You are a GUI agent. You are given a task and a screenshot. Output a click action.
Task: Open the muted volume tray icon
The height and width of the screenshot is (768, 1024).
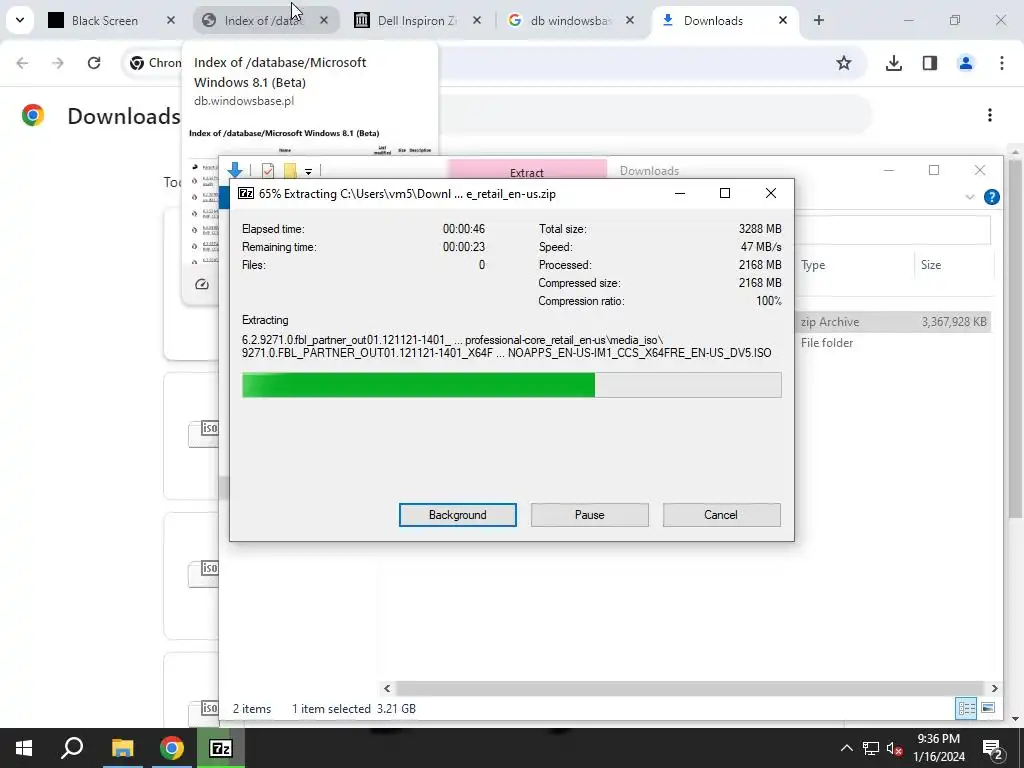click(x=895, y=748)
